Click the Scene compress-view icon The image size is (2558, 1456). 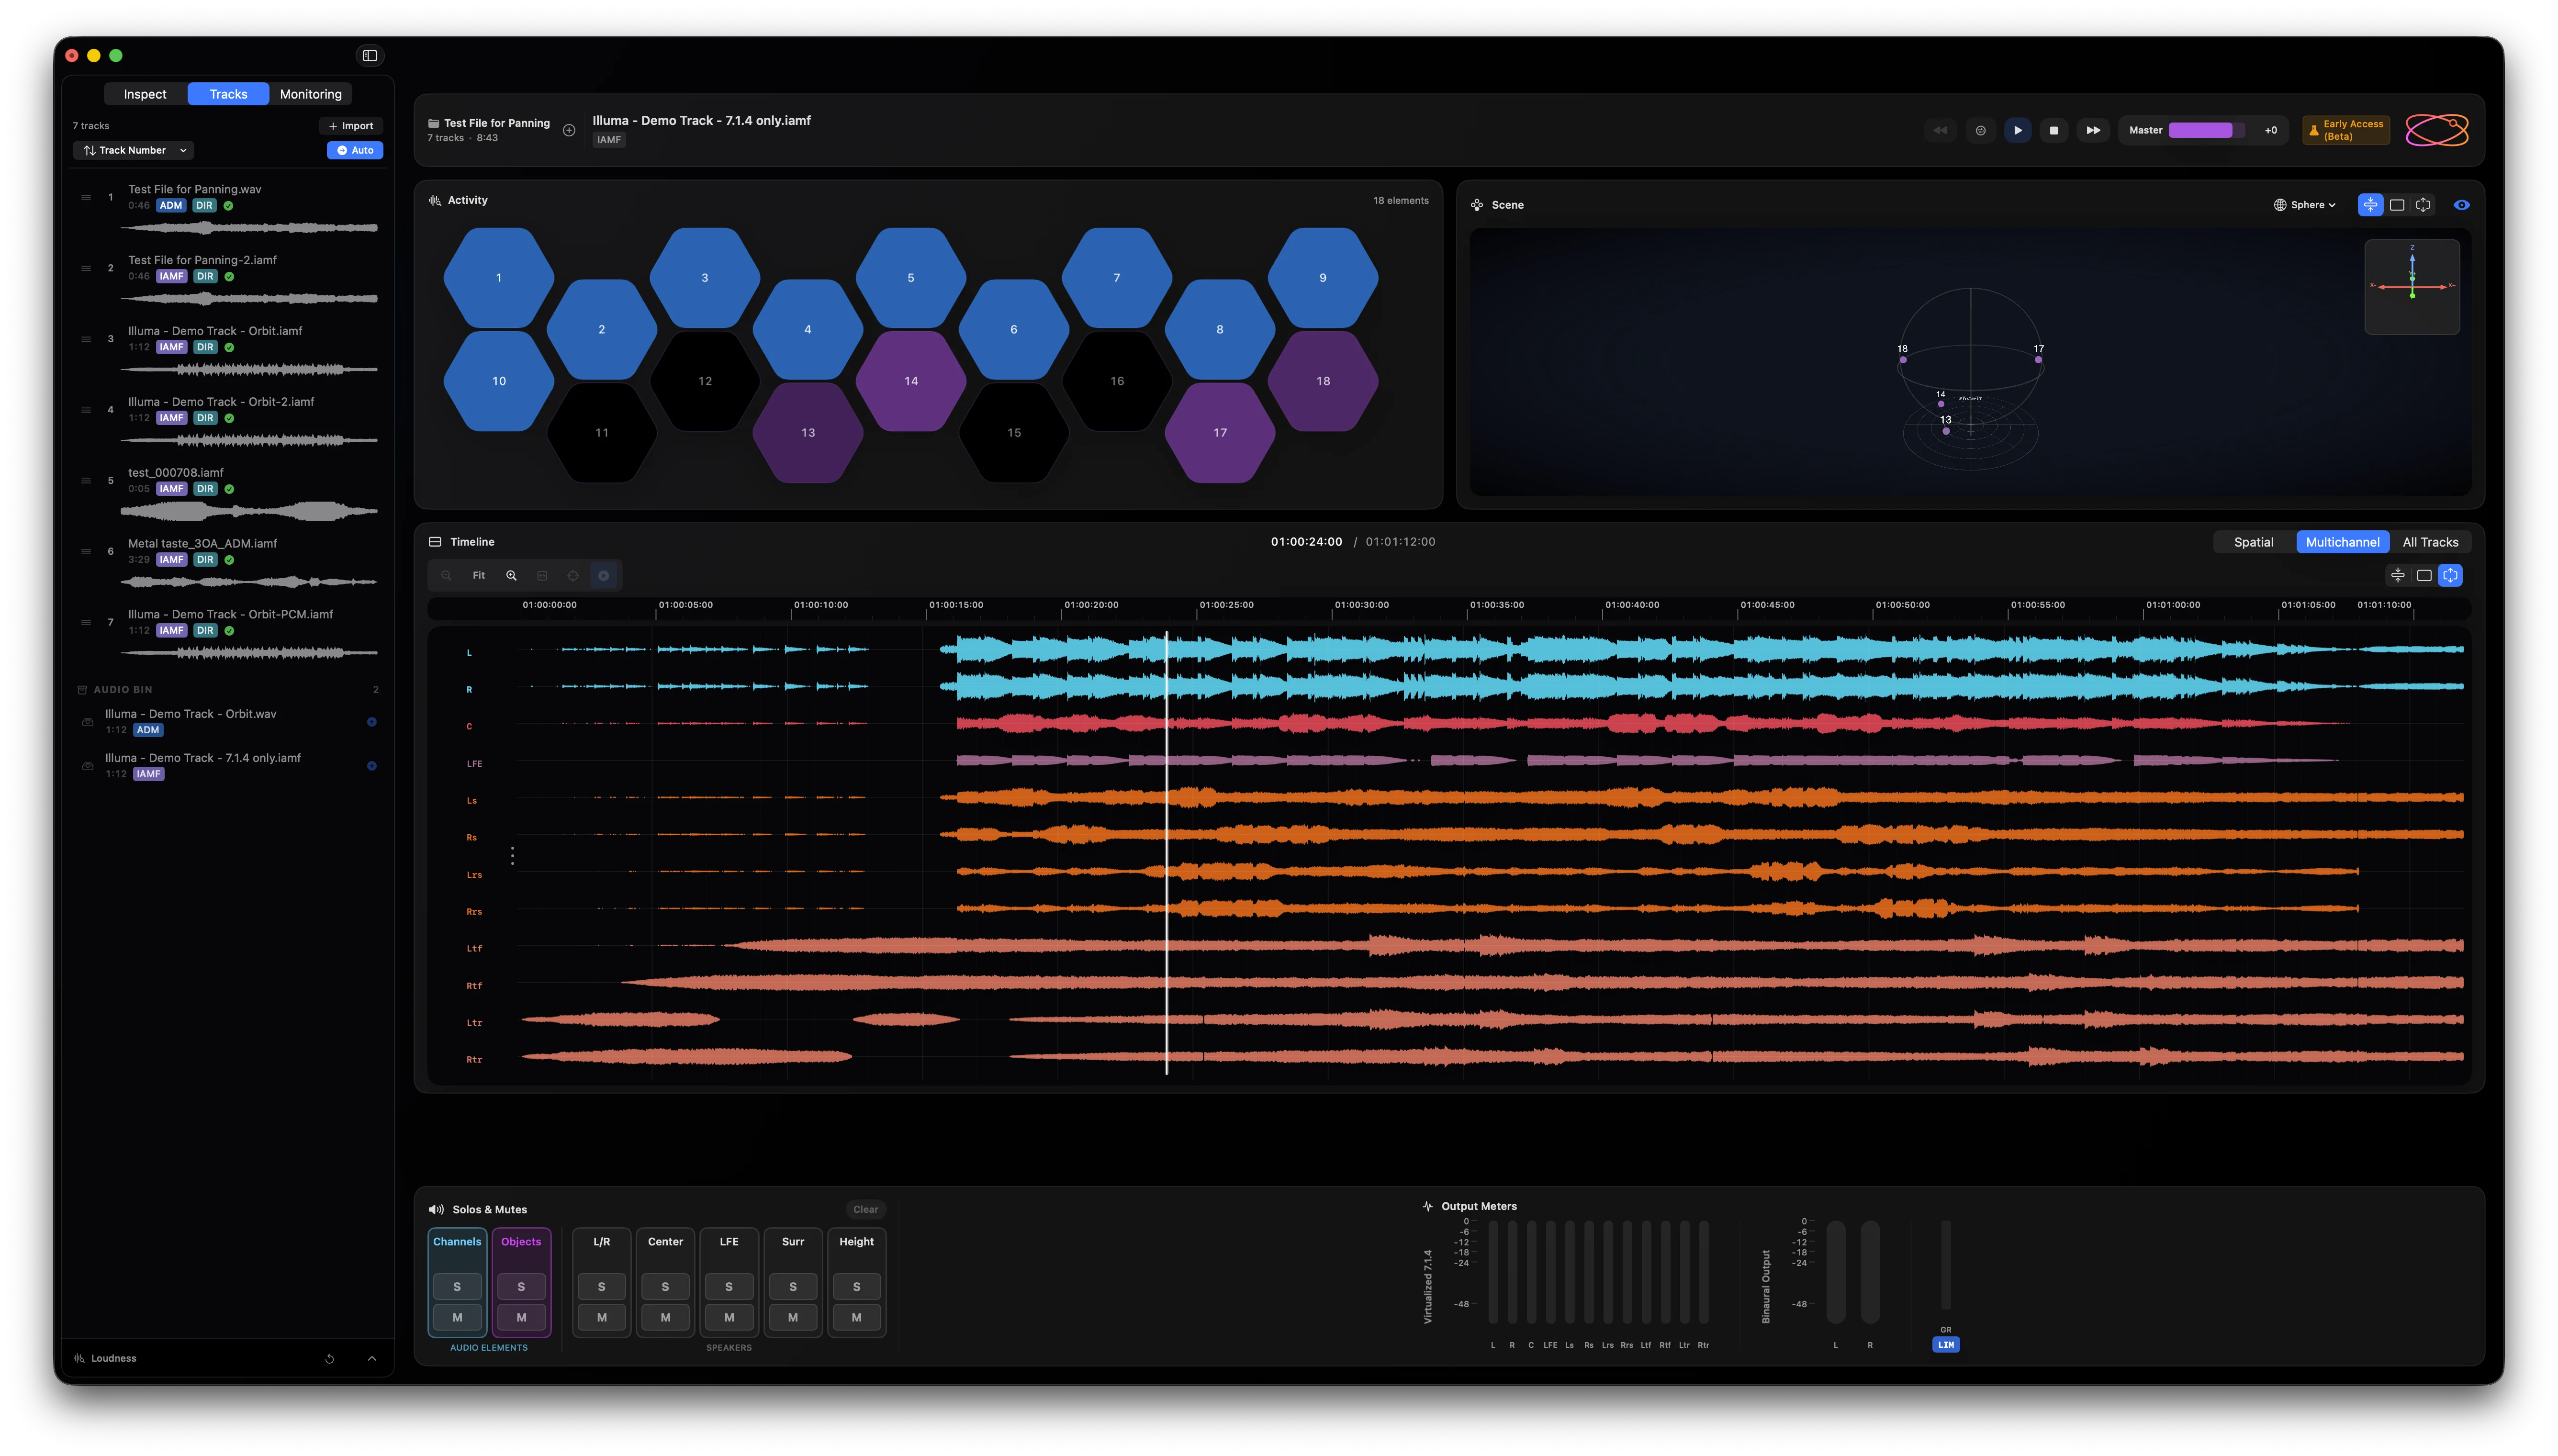2371,205
